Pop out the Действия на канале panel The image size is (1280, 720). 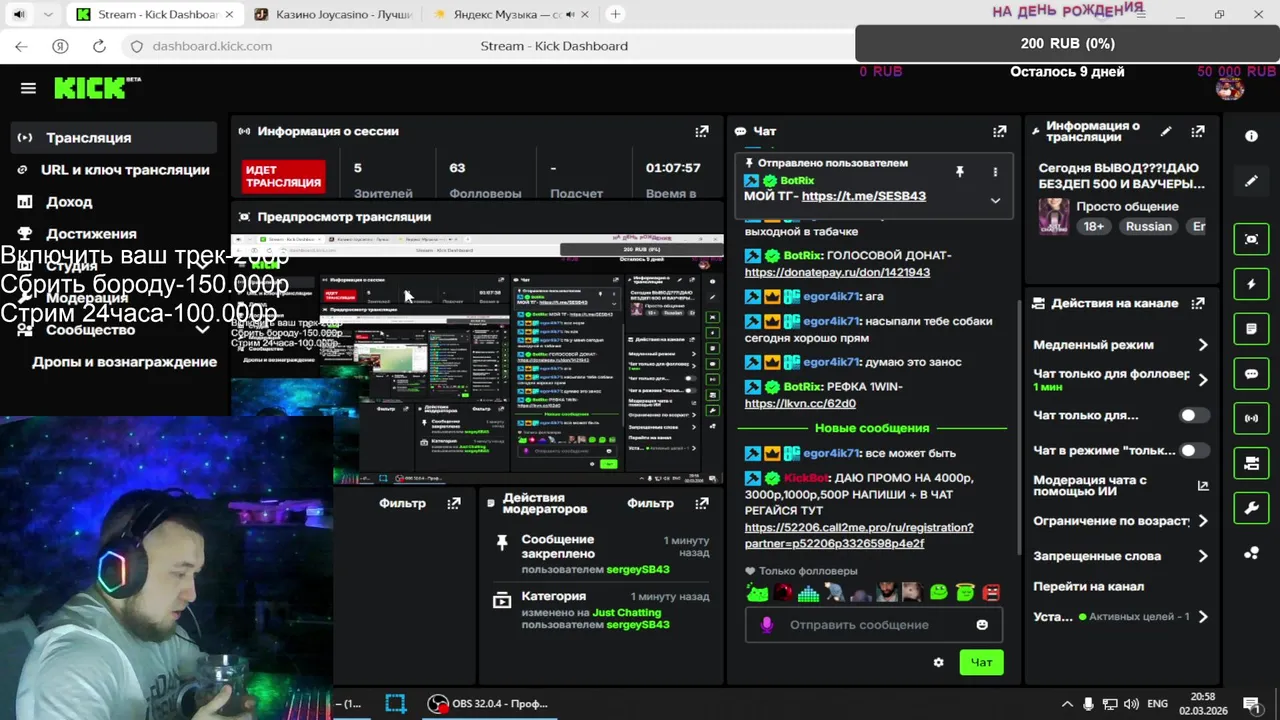coord(1198,303)
